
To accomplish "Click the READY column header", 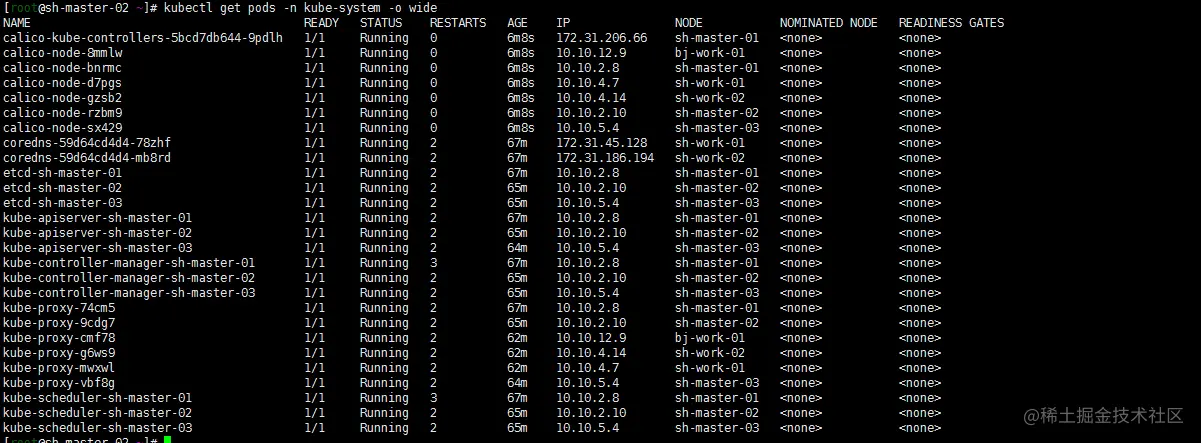I will click(321, 23).
